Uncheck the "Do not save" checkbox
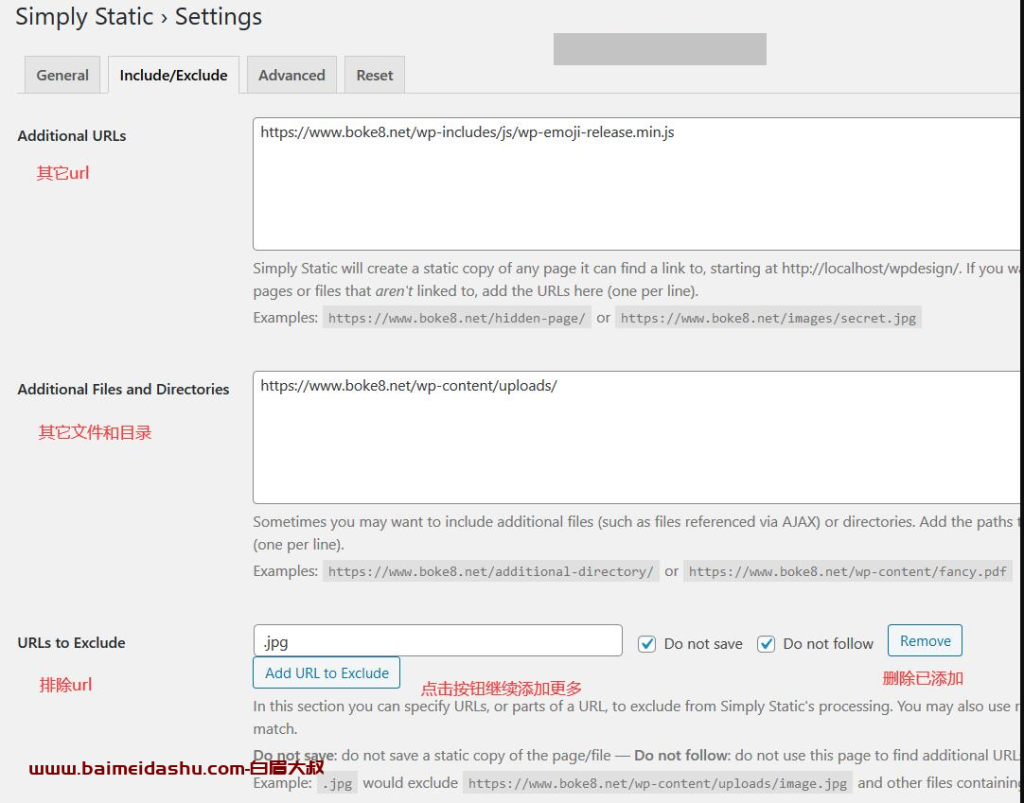 coord(646,643)
